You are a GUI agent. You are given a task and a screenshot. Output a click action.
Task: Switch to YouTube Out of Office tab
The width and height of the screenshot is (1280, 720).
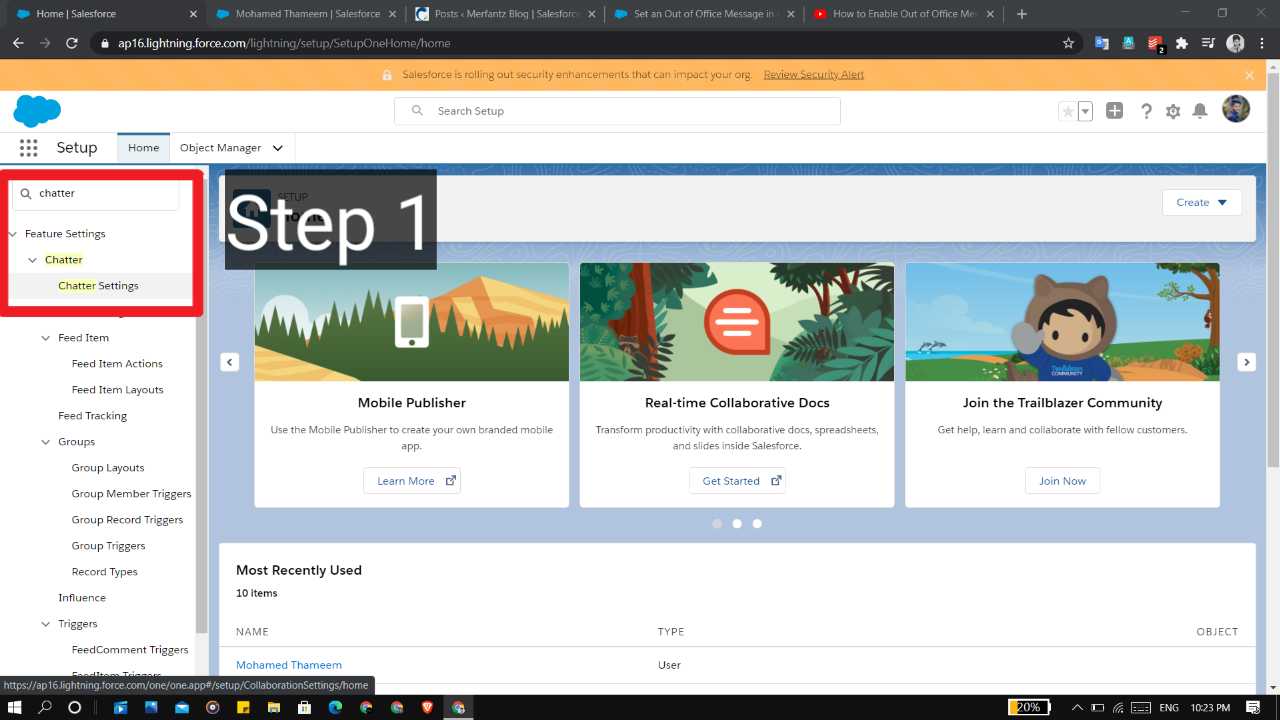click(904, 14)
